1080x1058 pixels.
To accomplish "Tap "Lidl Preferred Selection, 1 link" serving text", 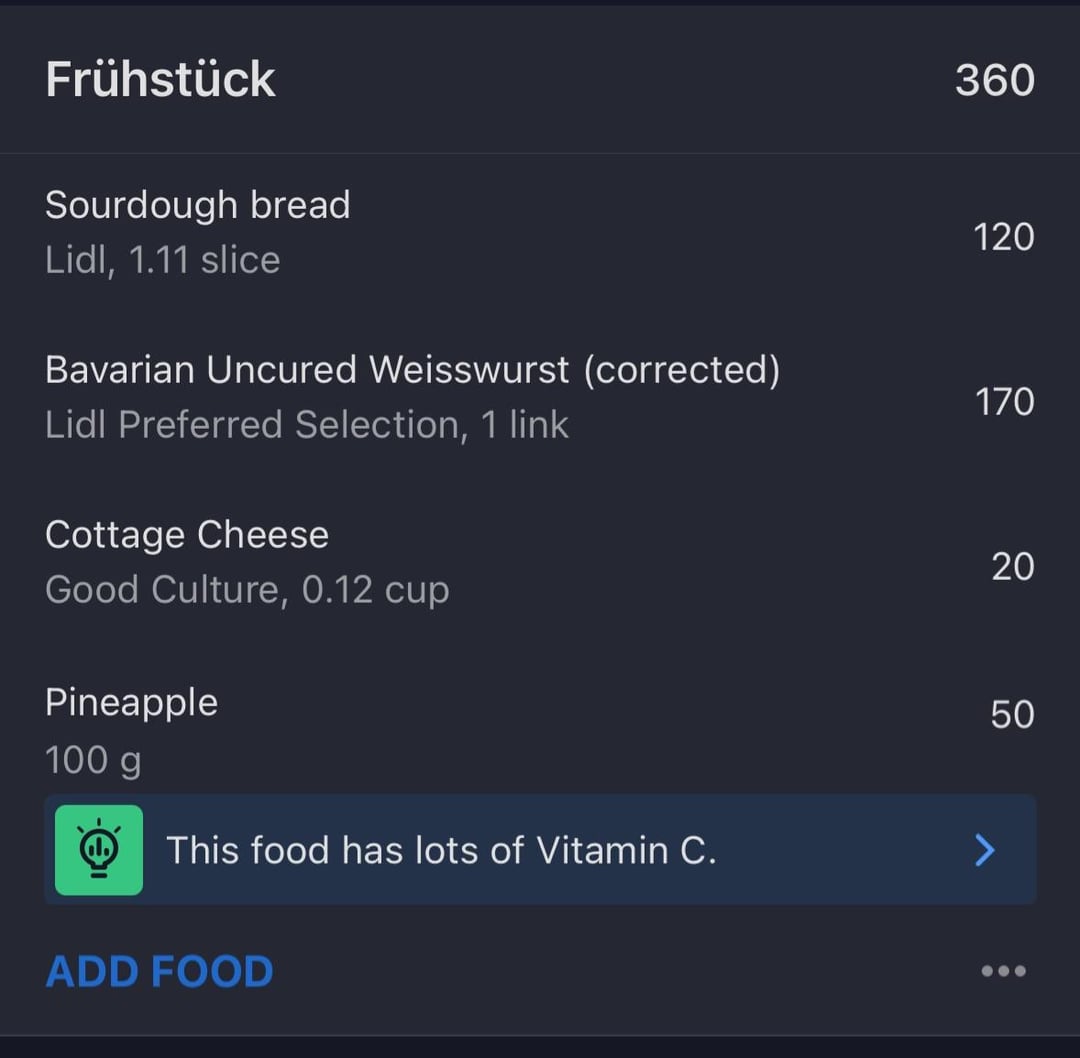I will click(x=307, y=425).
